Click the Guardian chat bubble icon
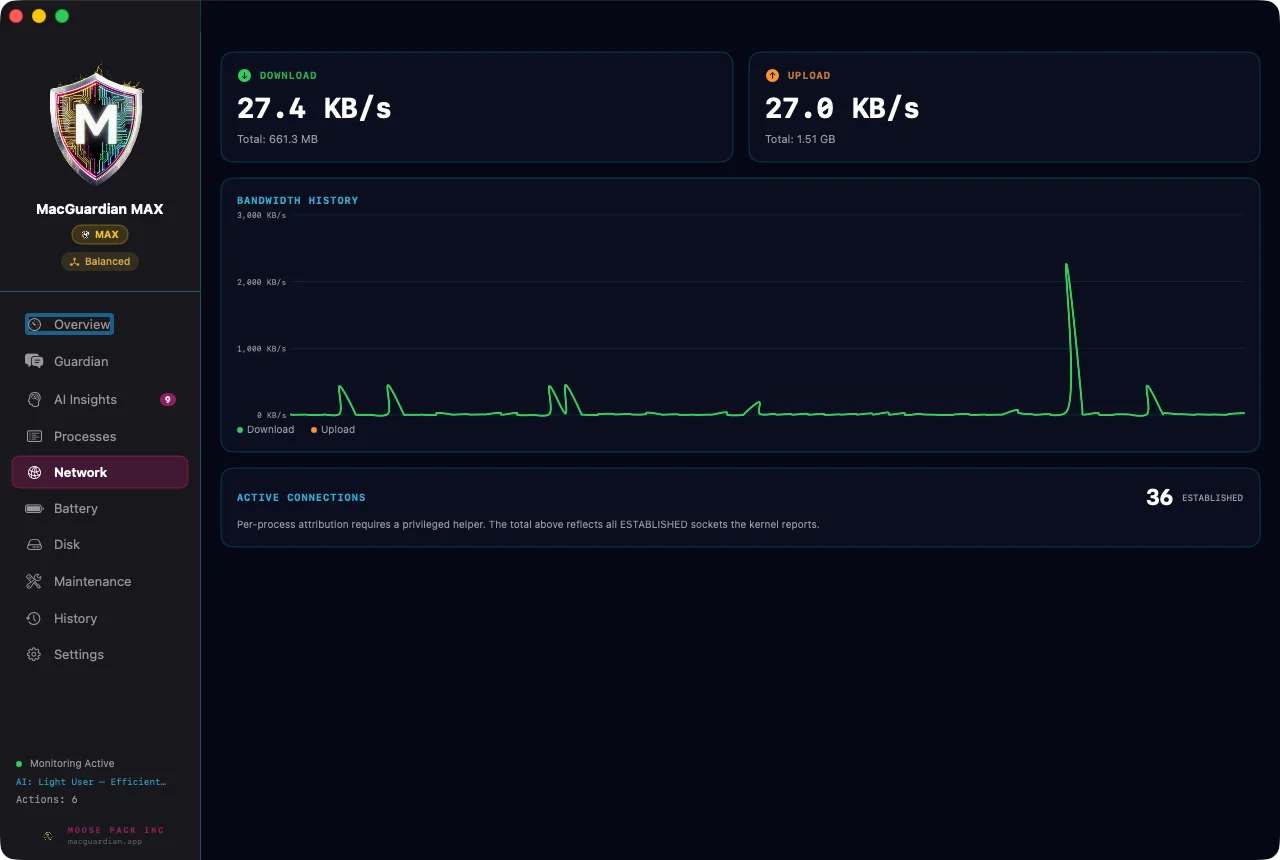Screen dimensions: 1280x860 34,361
